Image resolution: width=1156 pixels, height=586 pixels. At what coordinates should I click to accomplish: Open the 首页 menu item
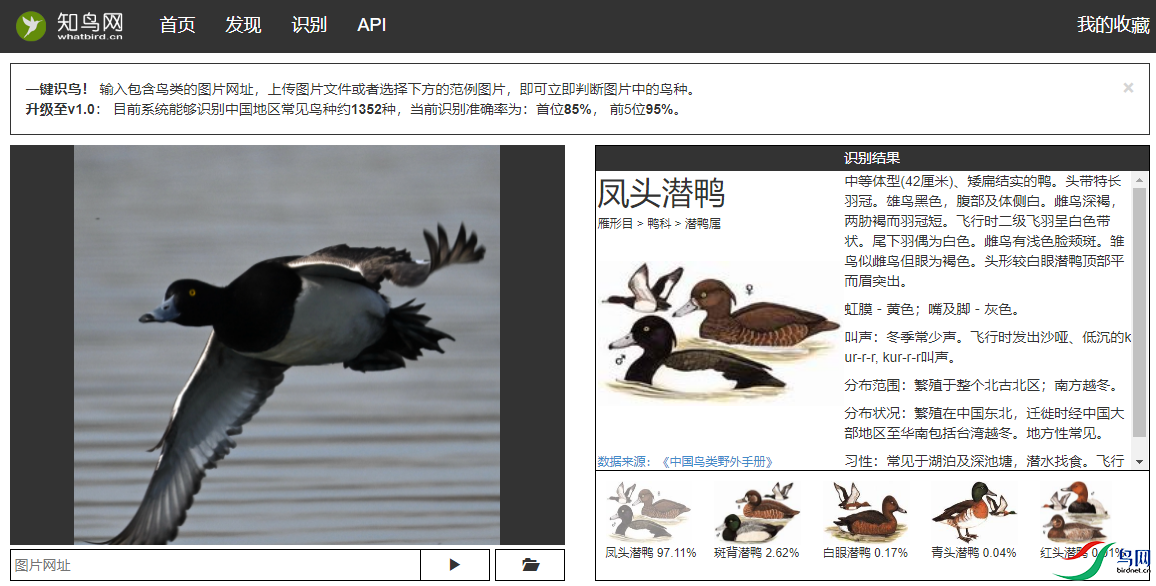coord(177,25)
